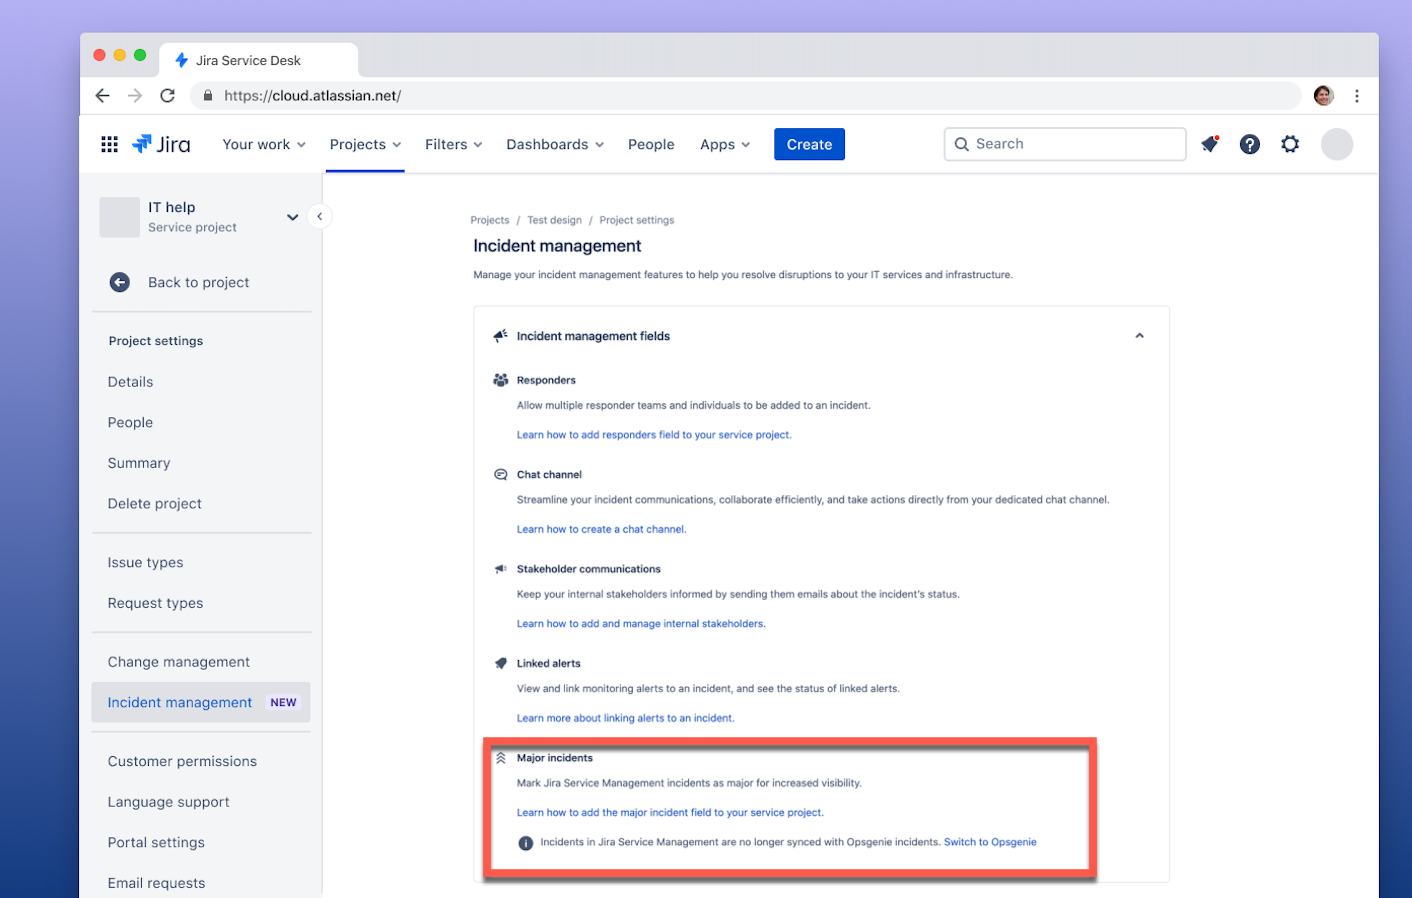The image size is (1412, 898).
Task: Collapse the Incident management fields section
Action: point(1139,336)
